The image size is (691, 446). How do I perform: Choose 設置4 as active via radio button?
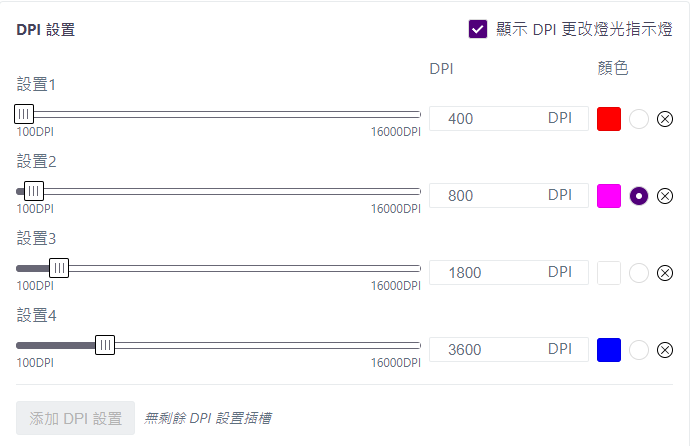[639, 350]
